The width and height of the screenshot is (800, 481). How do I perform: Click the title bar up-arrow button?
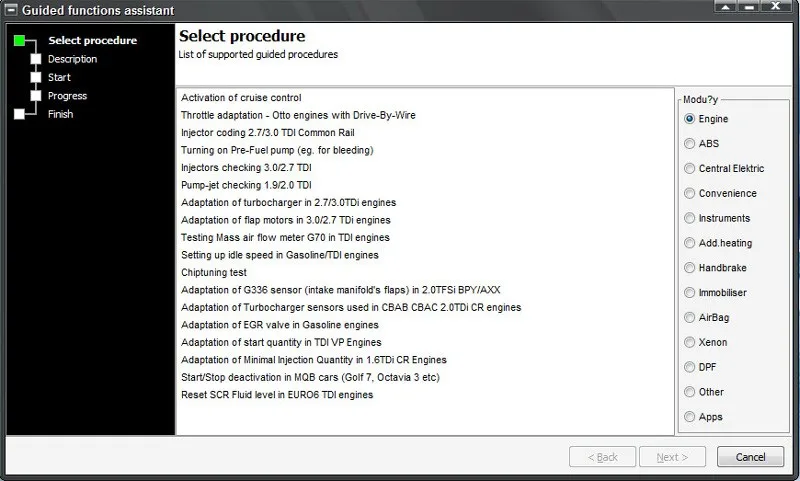click(726, 6)
